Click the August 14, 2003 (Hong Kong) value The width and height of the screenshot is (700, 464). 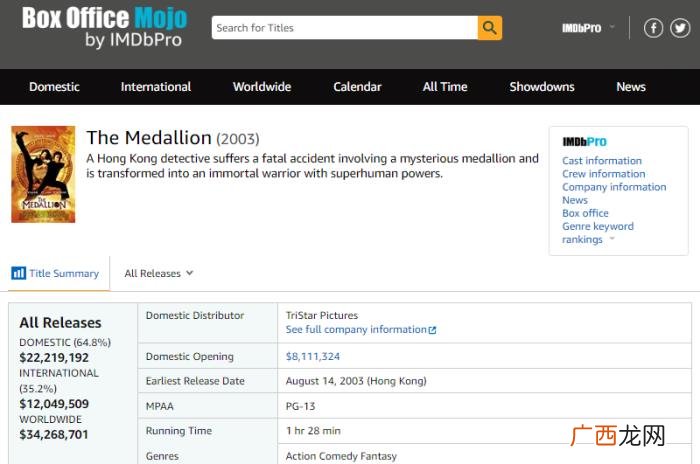click(x=356, y=381)
